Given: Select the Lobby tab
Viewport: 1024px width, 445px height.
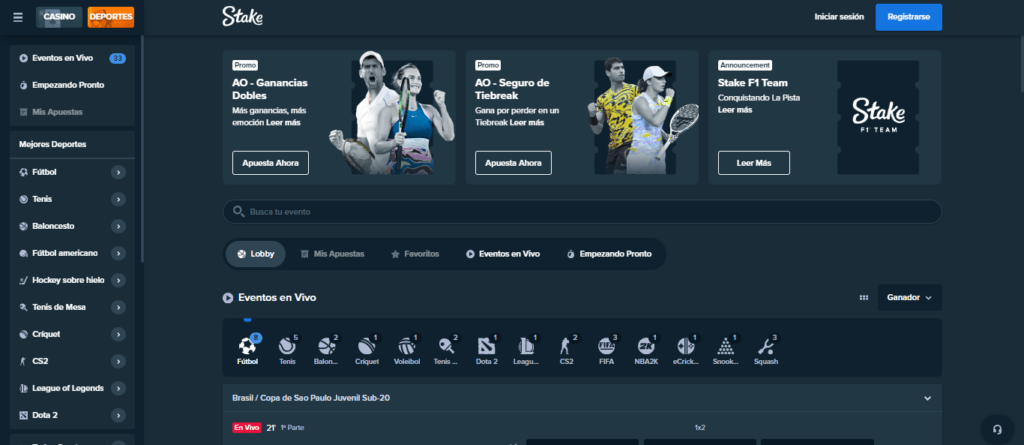Looking at the screenshot, I should pyautogui.click(x=255, y=254).
